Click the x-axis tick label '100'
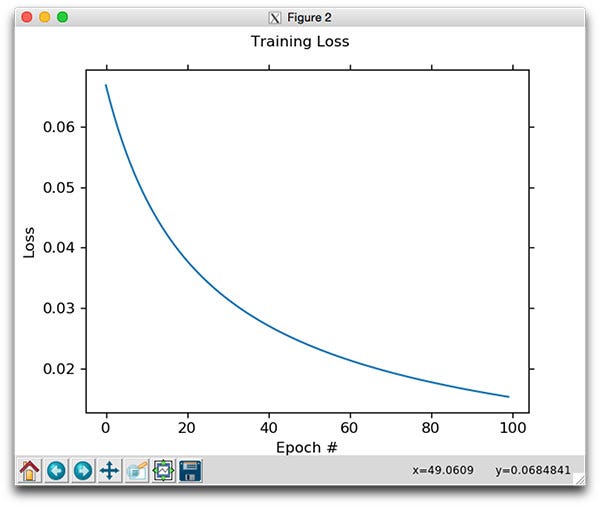 (513, 427)
